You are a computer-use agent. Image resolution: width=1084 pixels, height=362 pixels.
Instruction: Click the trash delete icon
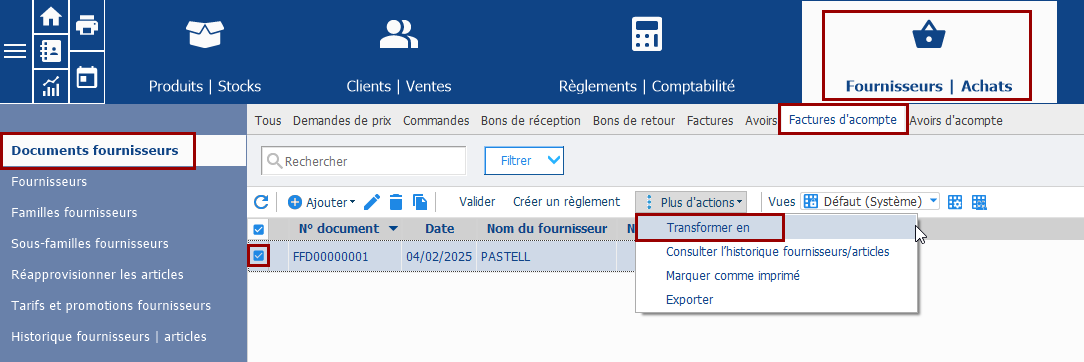(x=395, y=202)
